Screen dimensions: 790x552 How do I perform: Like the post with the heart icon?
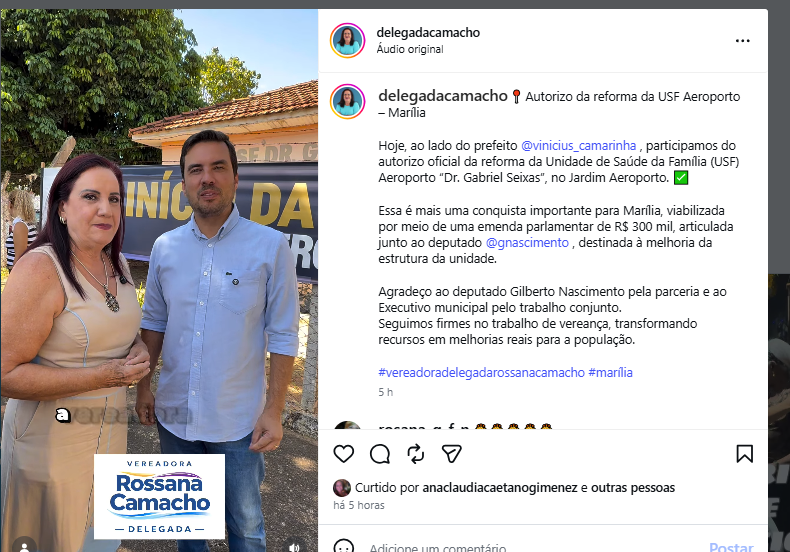click(344, 454)
